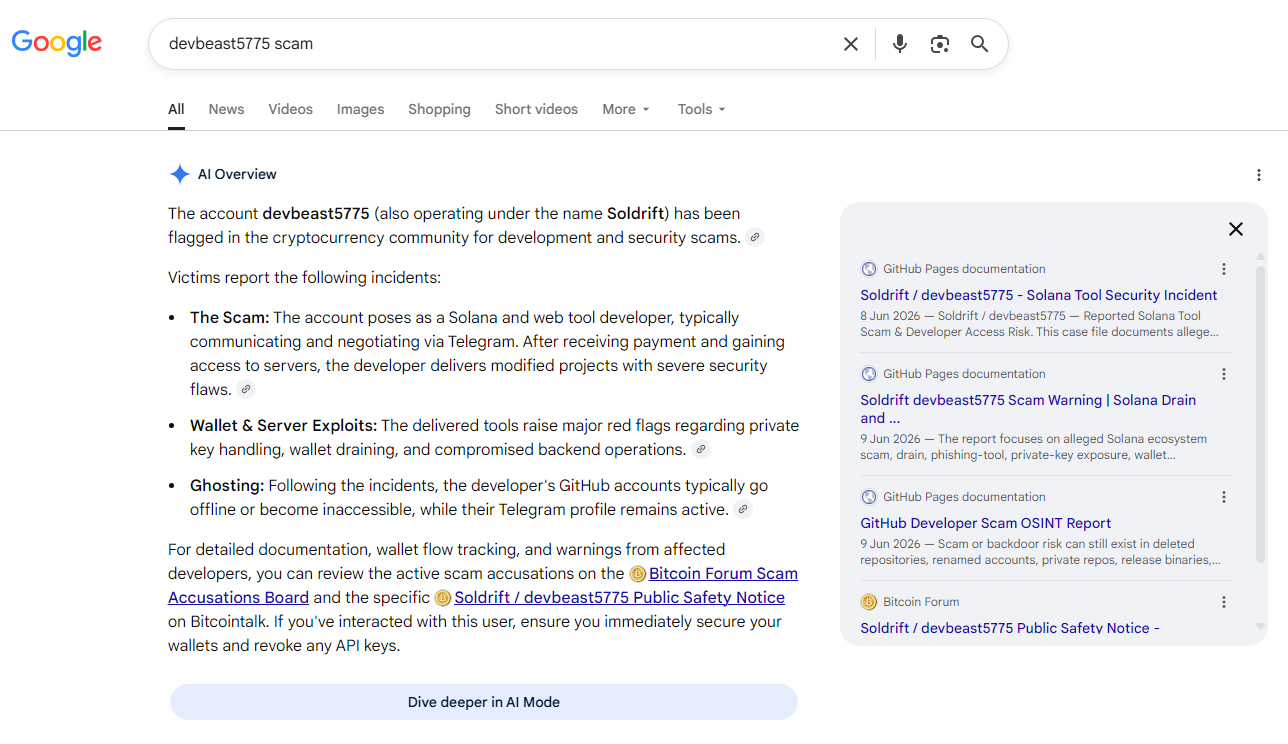Open the Google logo homepage

pos(57,42)
